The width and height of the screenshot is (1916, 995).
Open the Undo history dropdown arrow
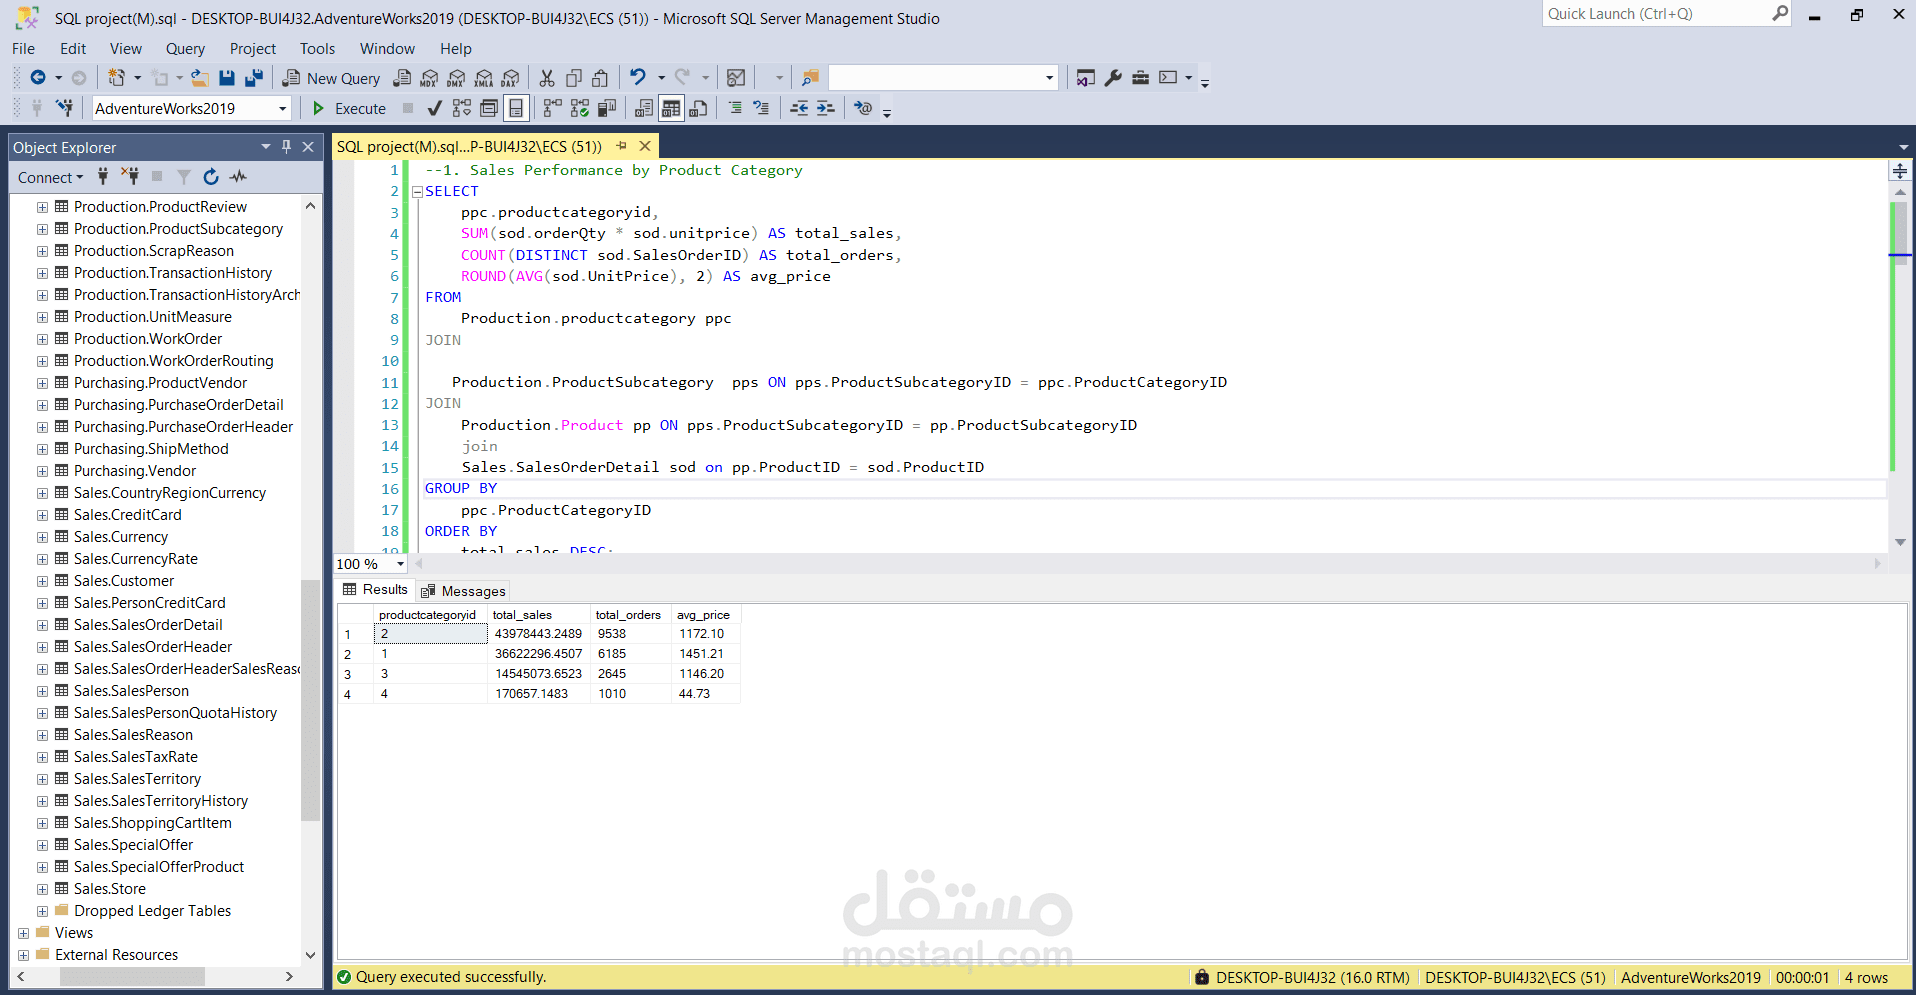point(661,78)
